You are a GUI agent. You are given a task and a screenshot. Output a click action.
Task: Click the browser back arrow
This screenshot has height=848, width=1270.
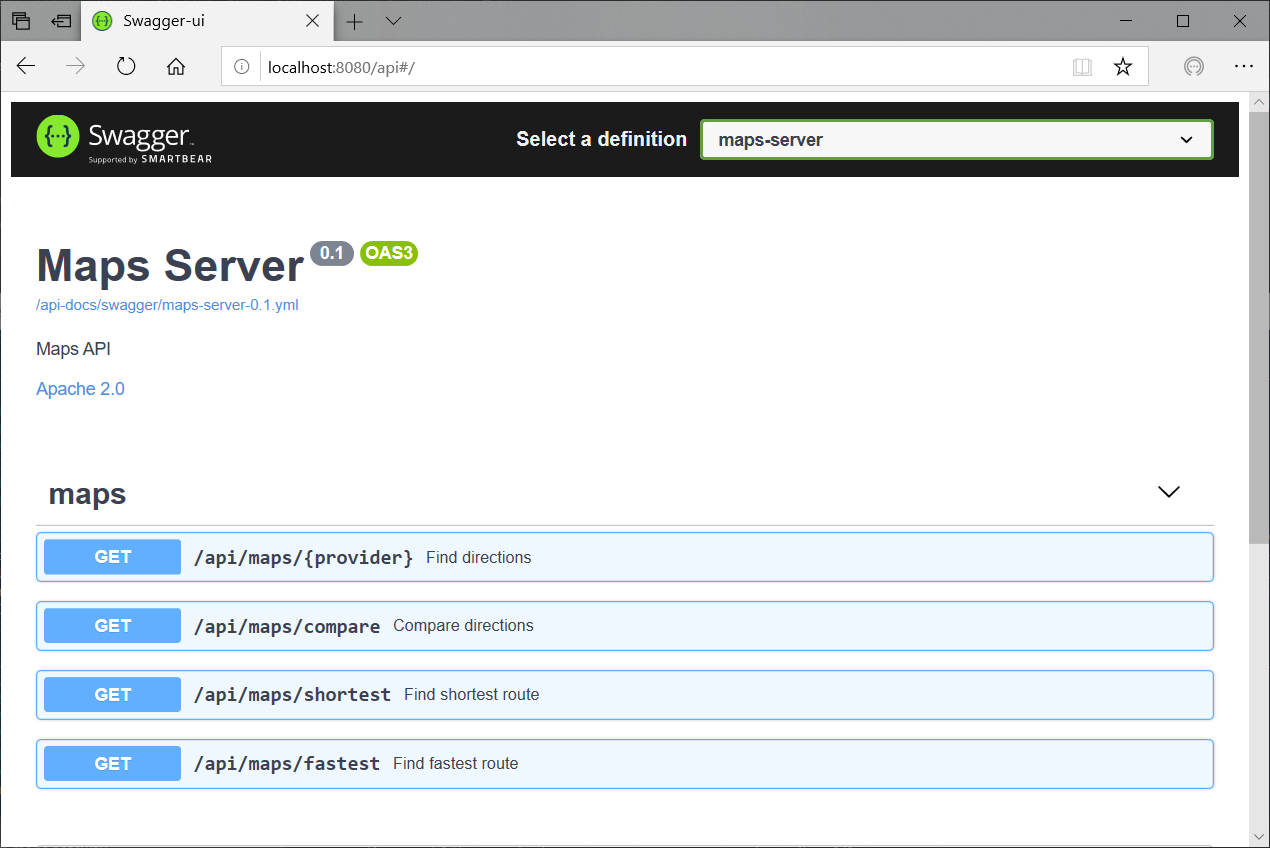point(26,66)
